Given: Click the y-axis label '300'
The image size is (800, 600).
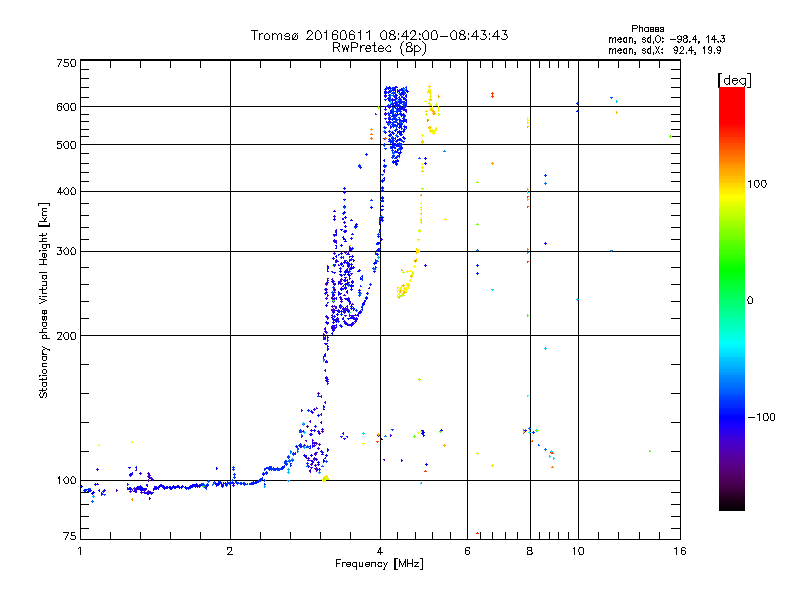Looking at the screenshot, I should point(67,251).
